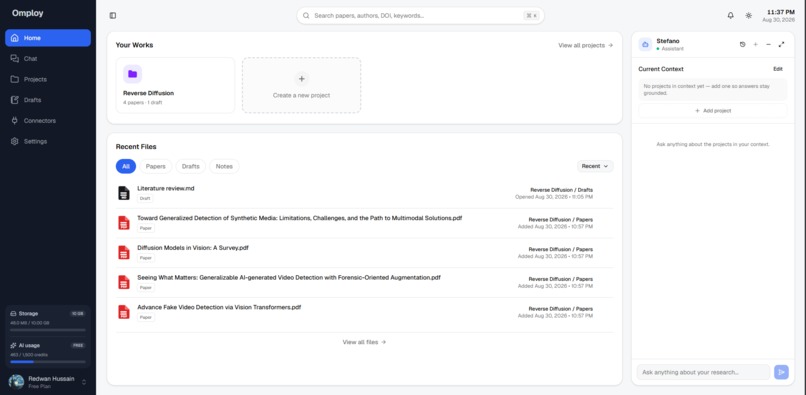Click PDF icon for Diffusion Models in Vision
The height and width of the screenshot is (395, 806).
point(124,253)
